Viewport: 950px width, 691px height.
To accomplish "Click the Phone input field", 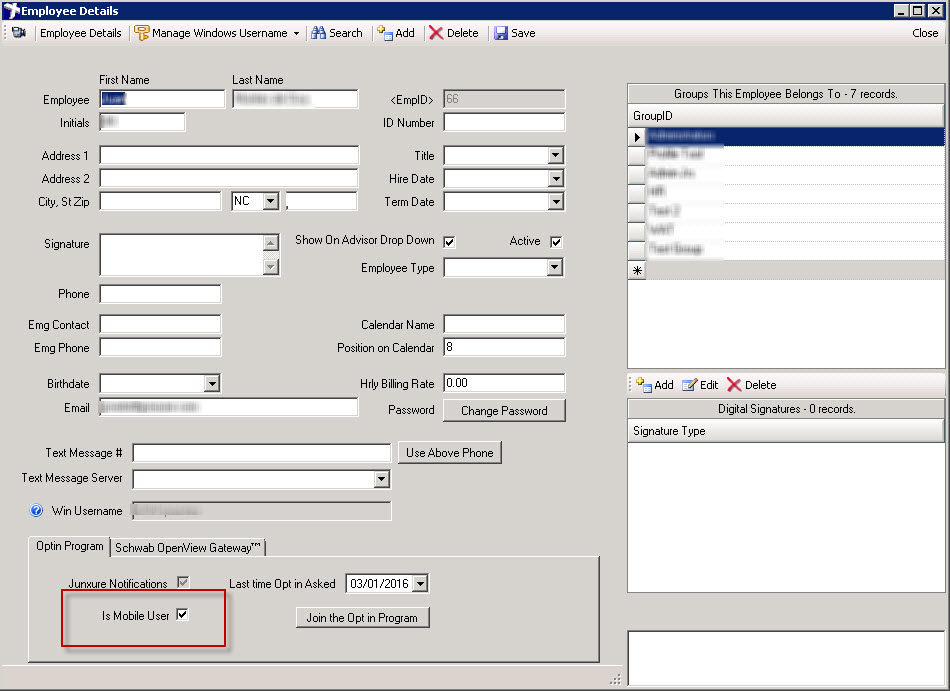I will tap(161, 294).
